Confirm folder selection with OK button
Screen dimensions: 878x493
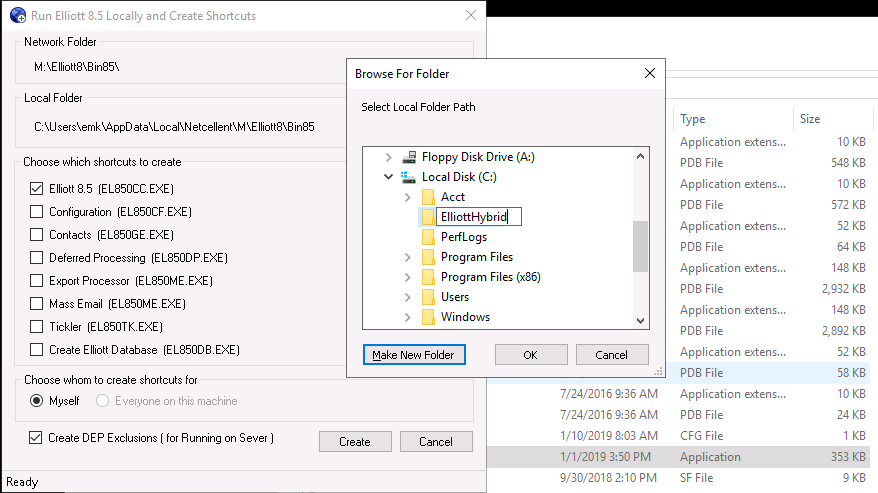coord(531,355)
